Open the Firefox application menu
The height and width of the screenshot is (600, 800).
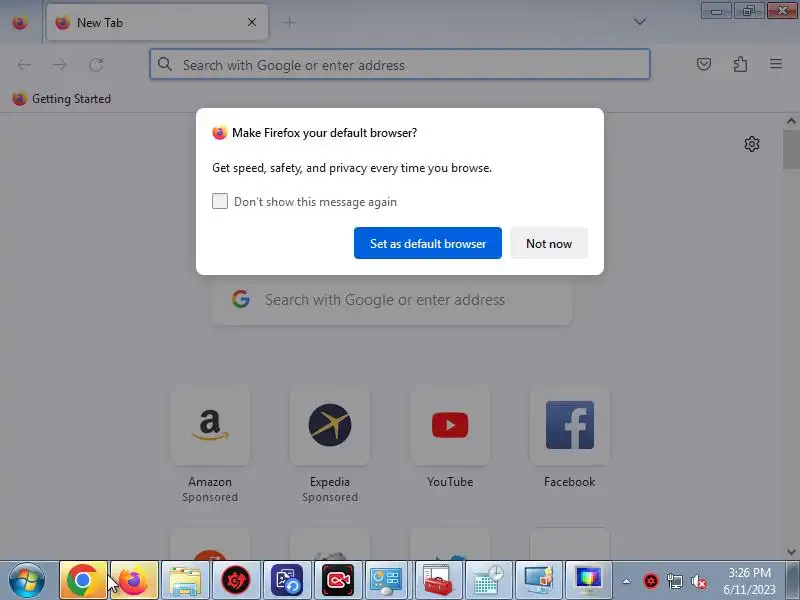(x=776, y=64)
